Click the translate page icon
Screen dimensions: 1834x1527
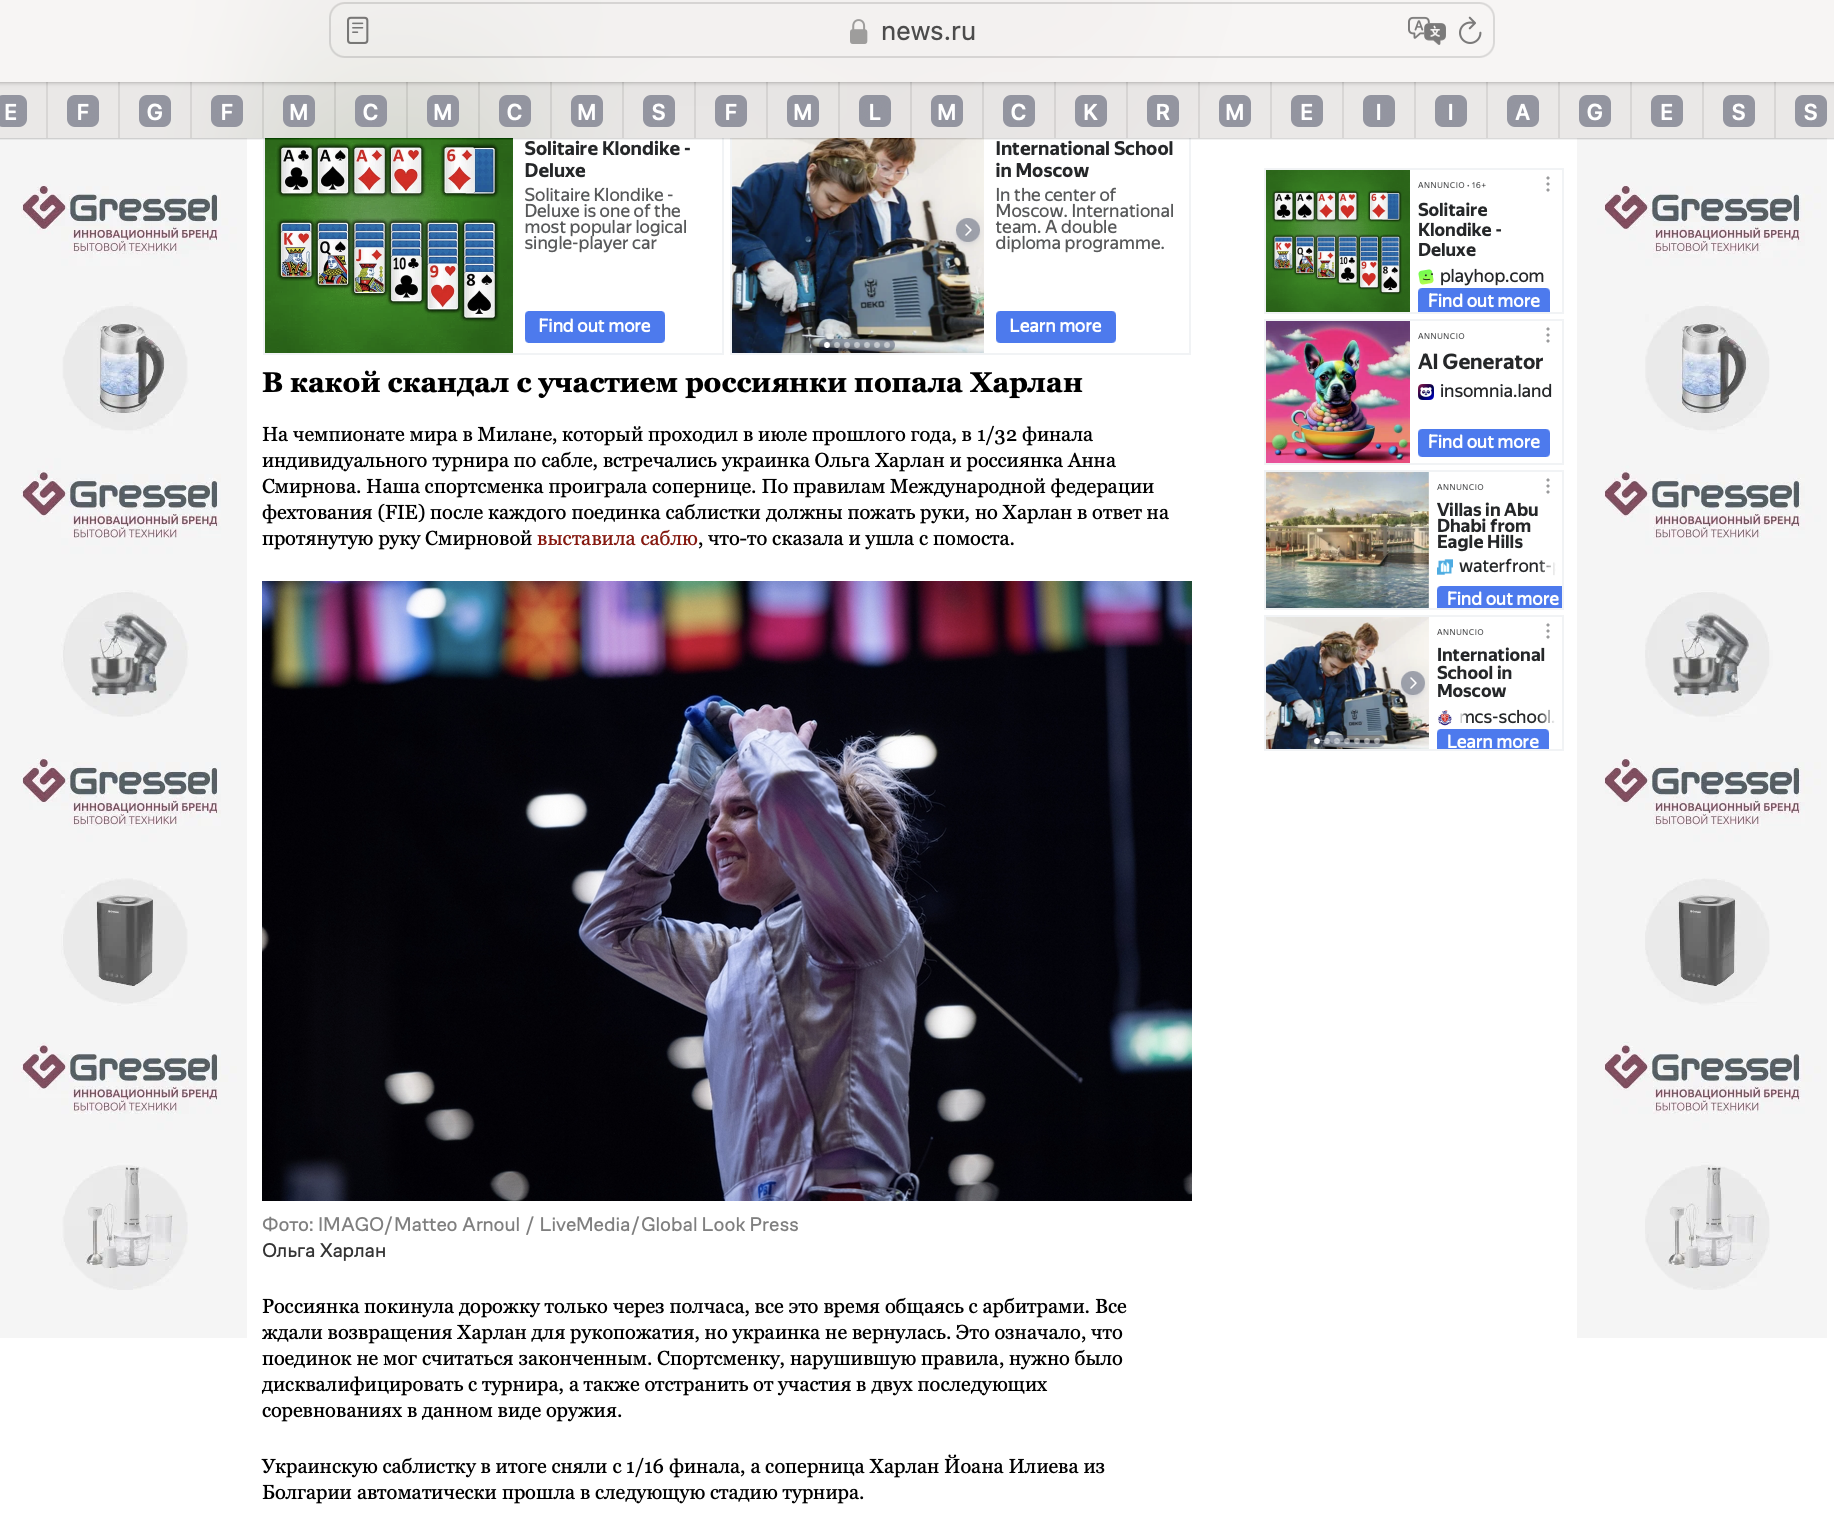tap(1425, 31)
